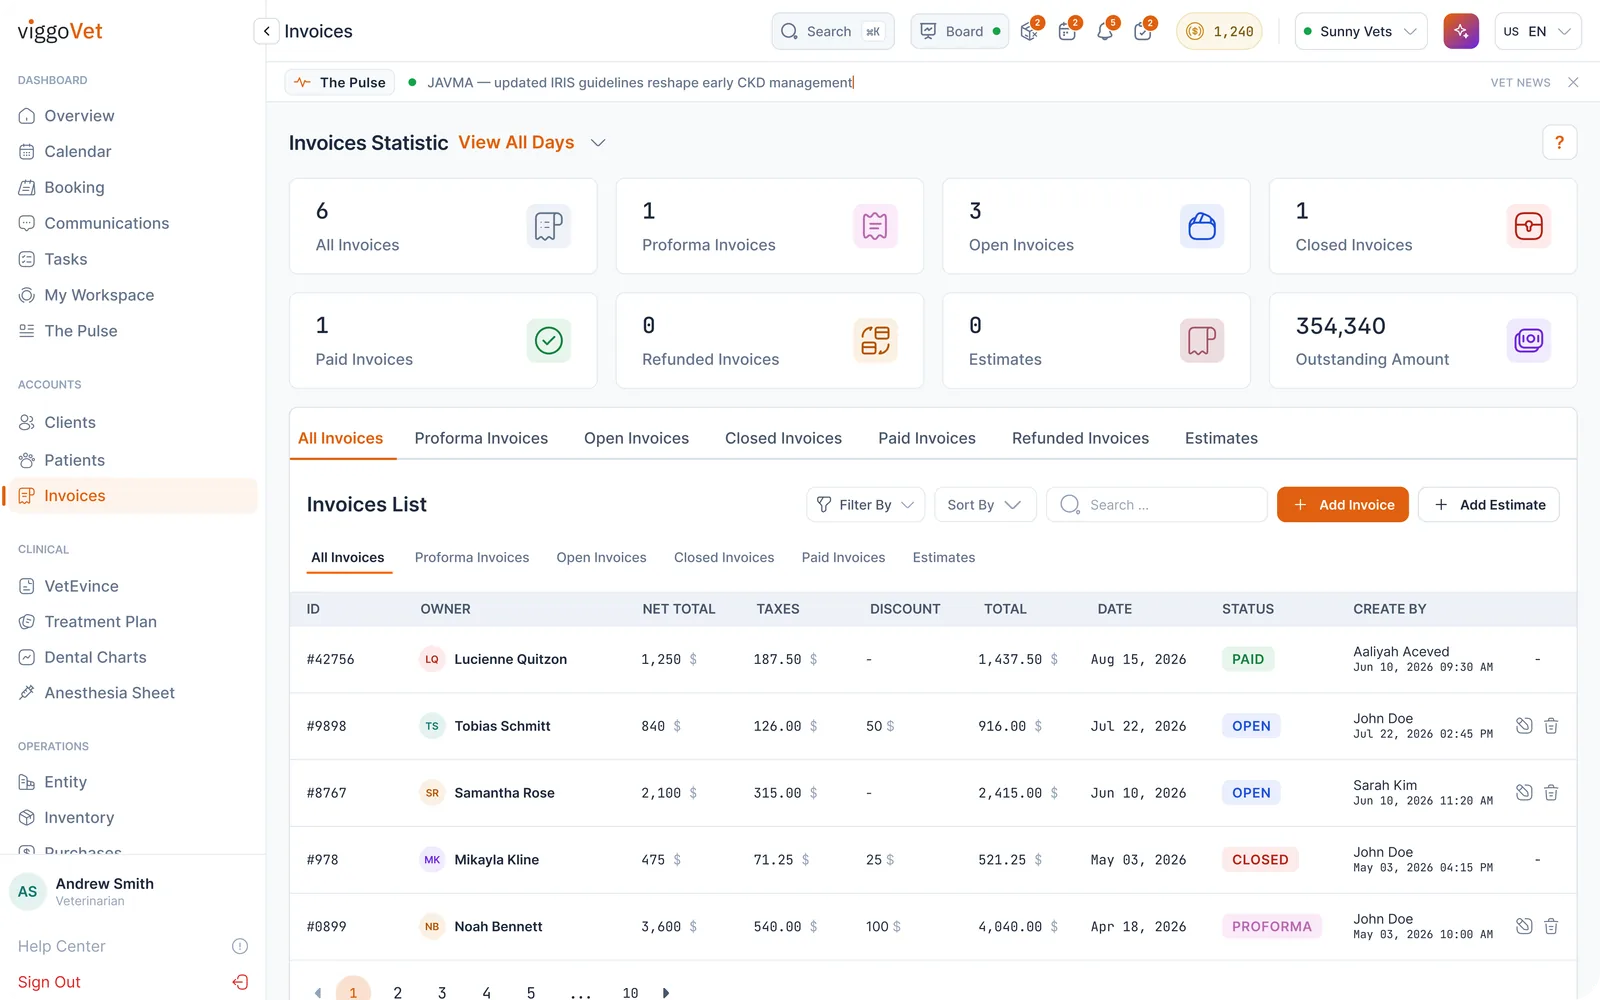
Task: Go to page 3 in pagination
Action: click(442, 993)
